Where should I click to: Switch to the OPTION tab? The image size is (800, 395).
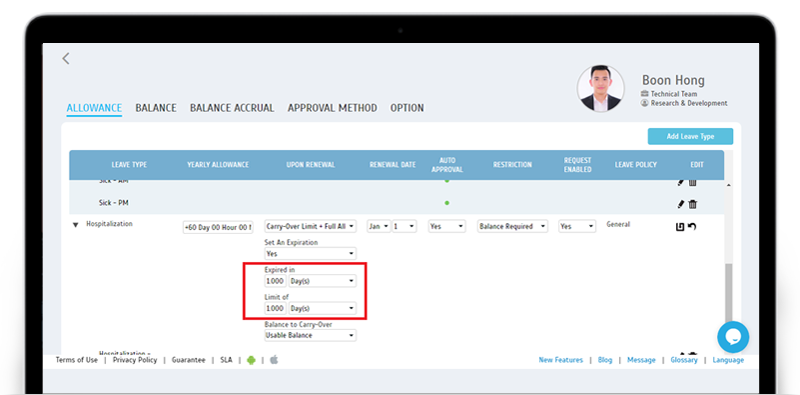407,108
